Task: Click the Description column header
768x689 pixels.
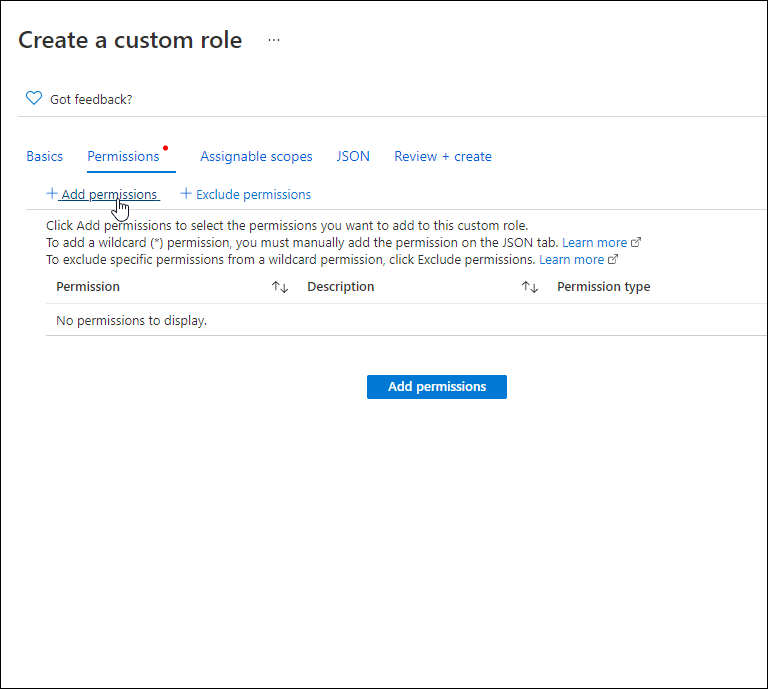Action: tap(341, 287)
